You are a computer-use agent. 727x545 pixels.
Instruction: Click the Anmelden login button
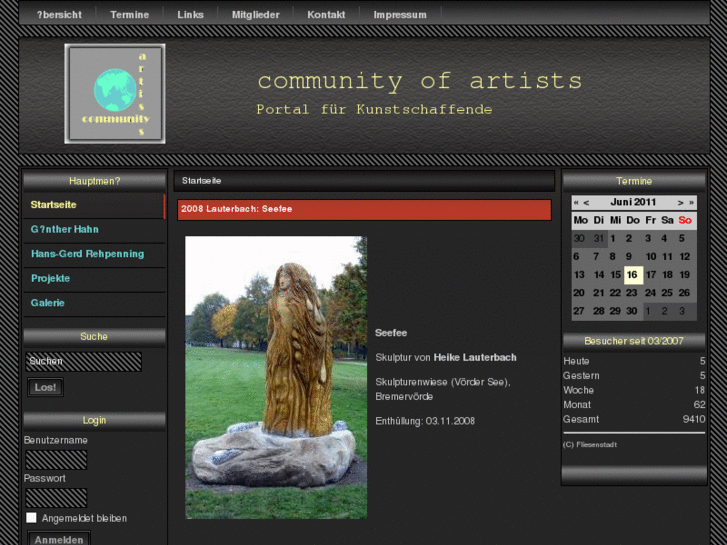[58, 539]
